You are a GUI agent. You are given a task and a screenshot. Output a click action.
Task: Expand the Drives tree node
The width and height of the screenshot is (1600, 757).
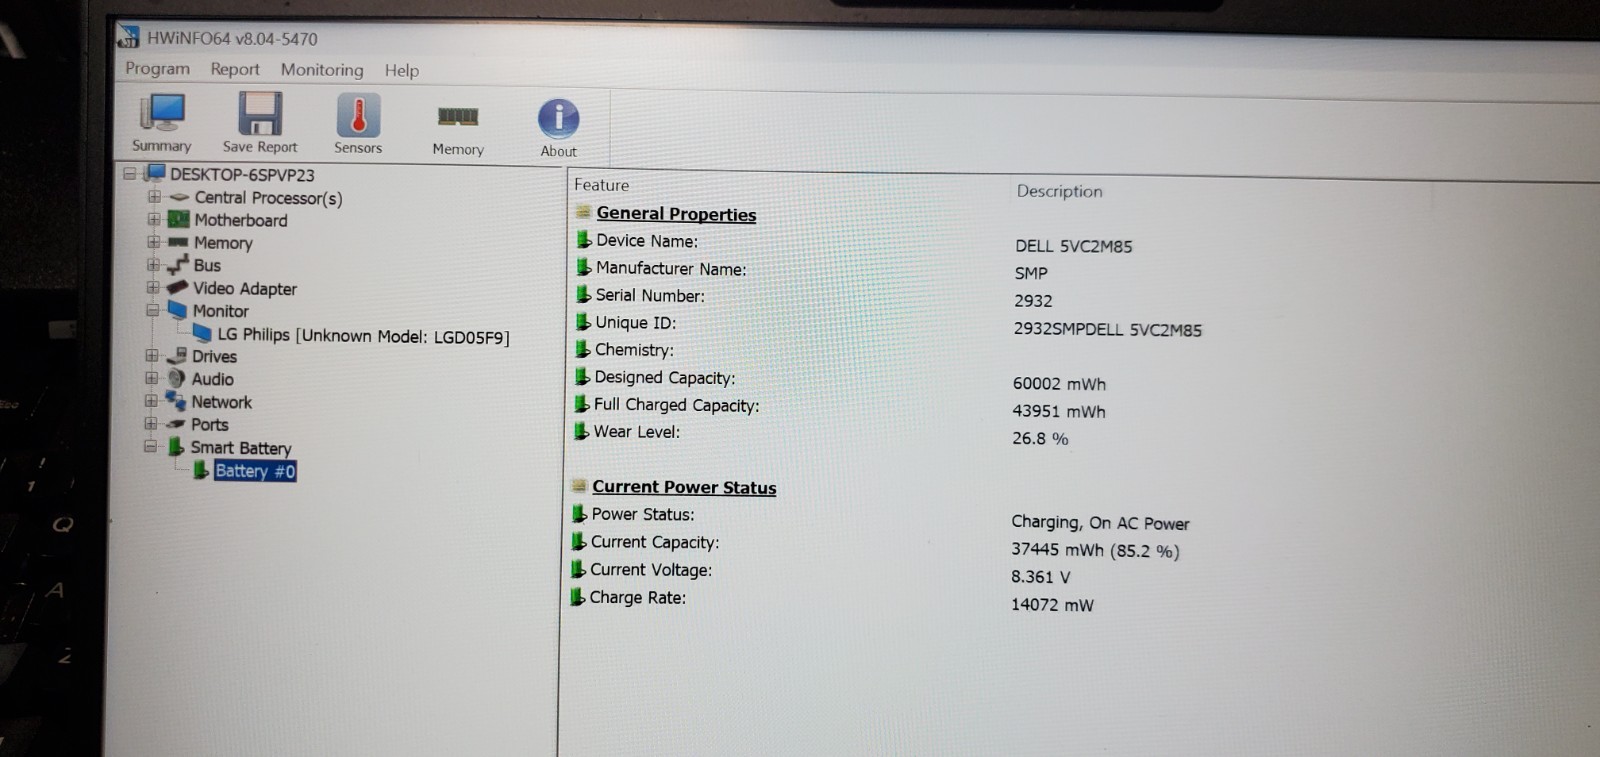(x=152, y=355)
